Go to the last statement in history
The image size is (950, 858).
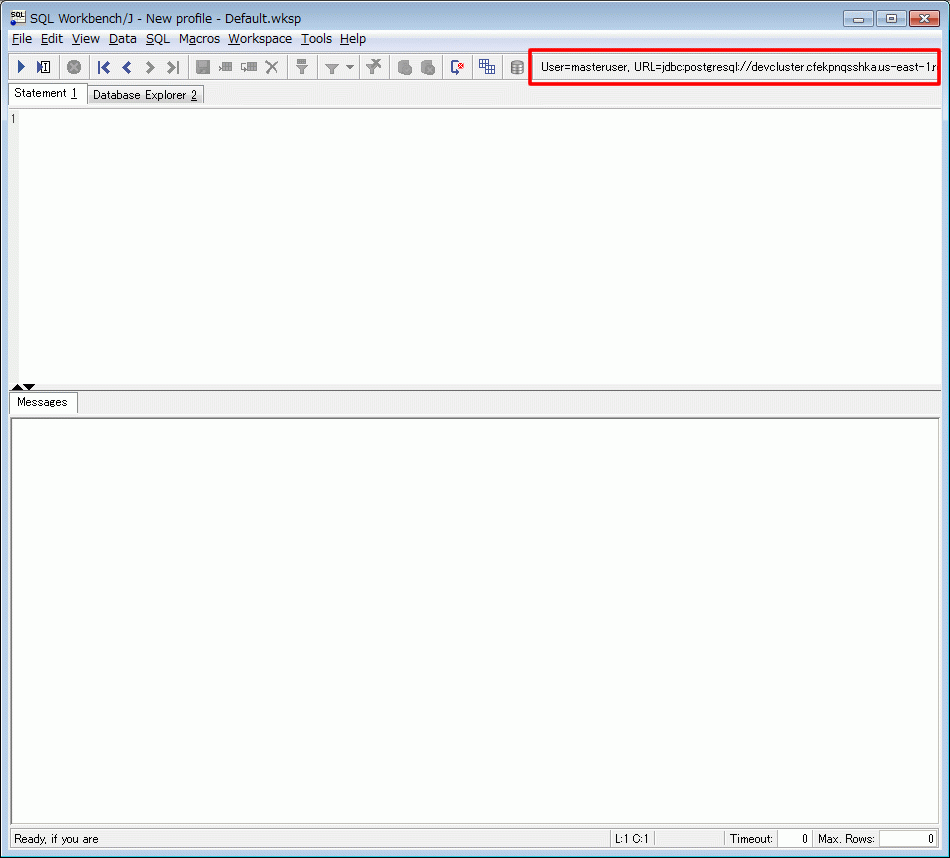pos(173,67)
